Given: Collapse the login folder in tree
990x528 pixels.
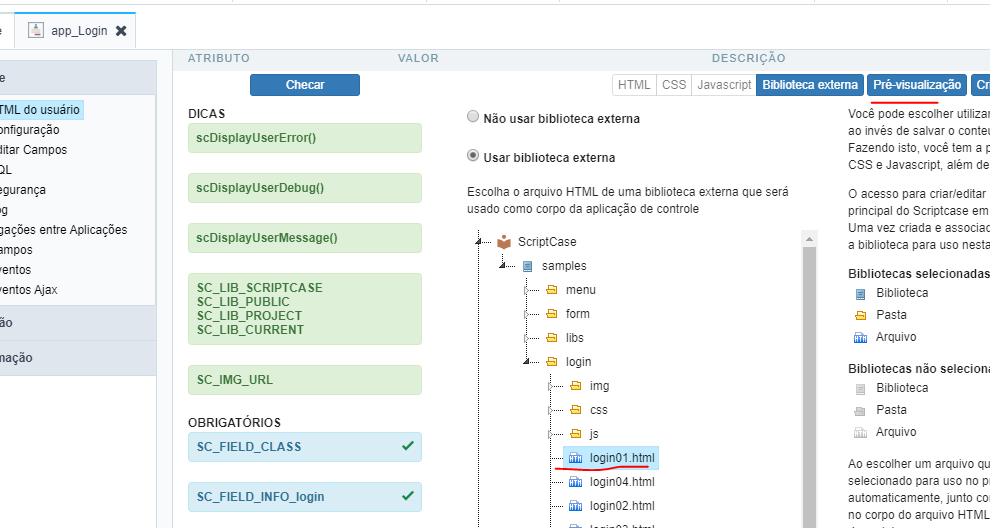Looking at the screenshot, I should point(525,362).
